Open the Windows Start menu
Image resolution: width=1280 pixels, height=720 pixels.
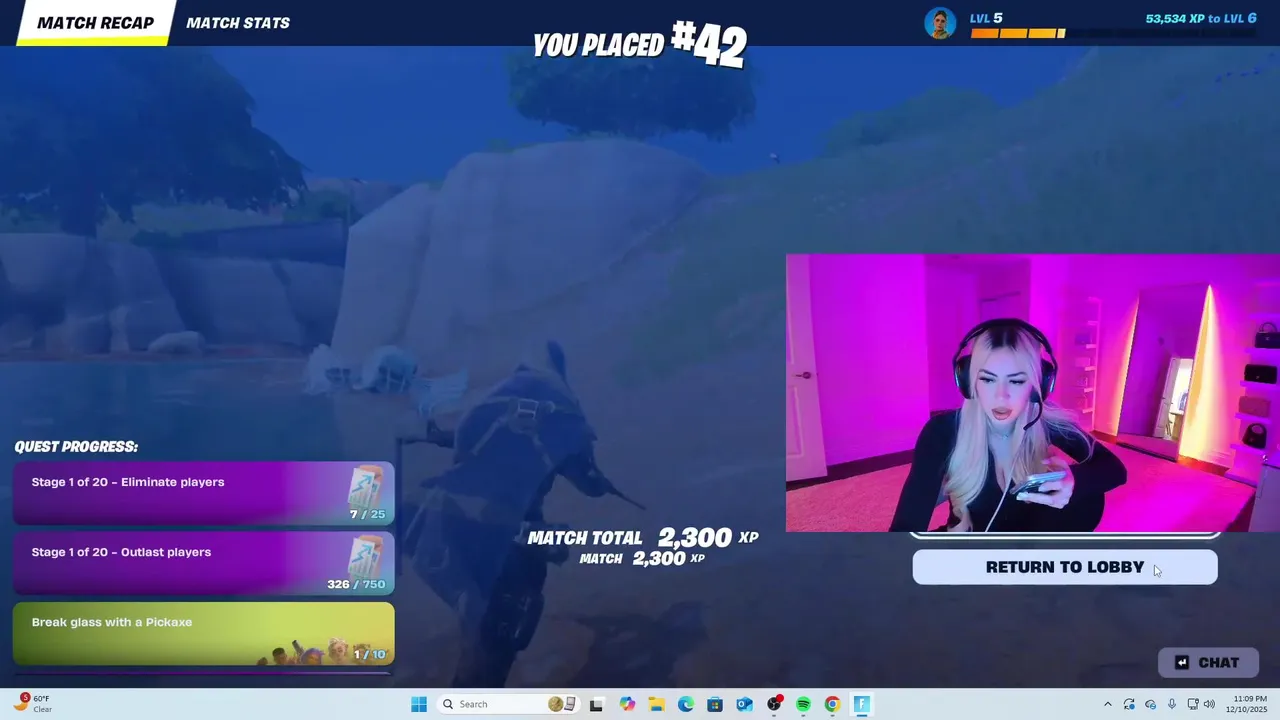419,704
